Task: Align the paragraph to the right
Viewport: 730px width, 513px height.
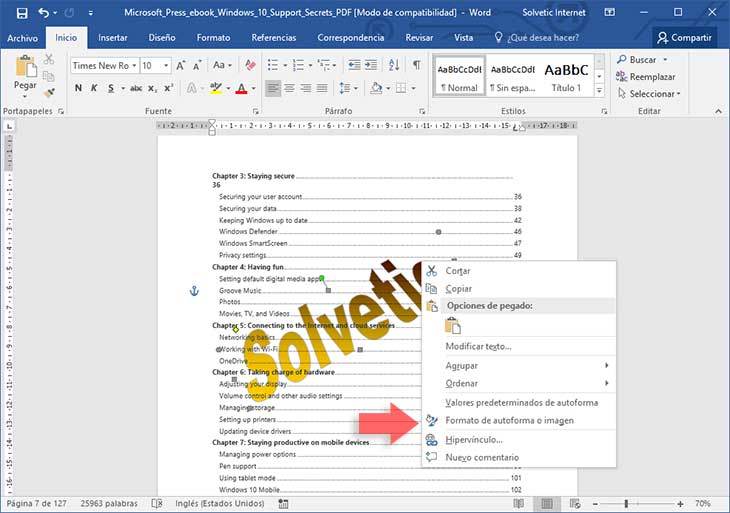Action: (x=306, y=88)
